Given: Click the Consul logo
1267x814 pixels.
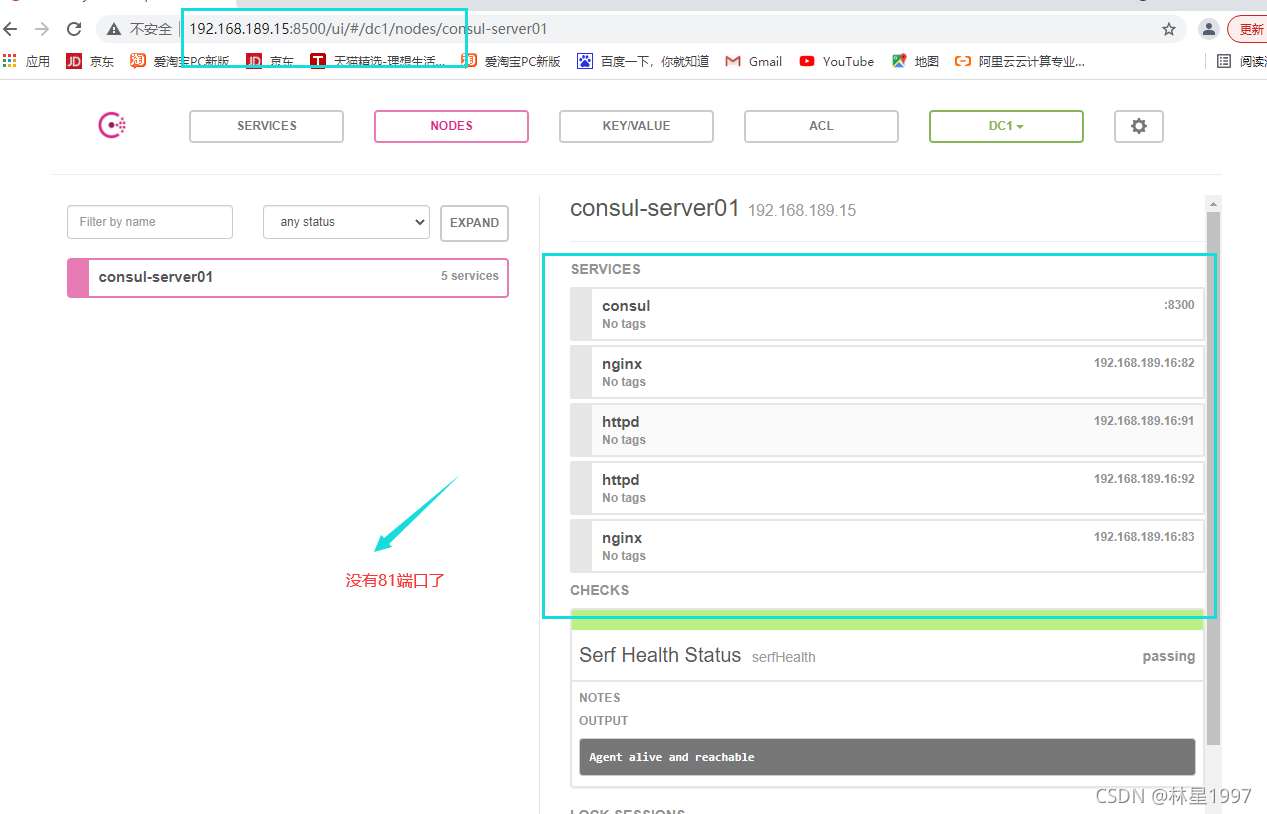Looking at the screenshot, I should point(112,125).
